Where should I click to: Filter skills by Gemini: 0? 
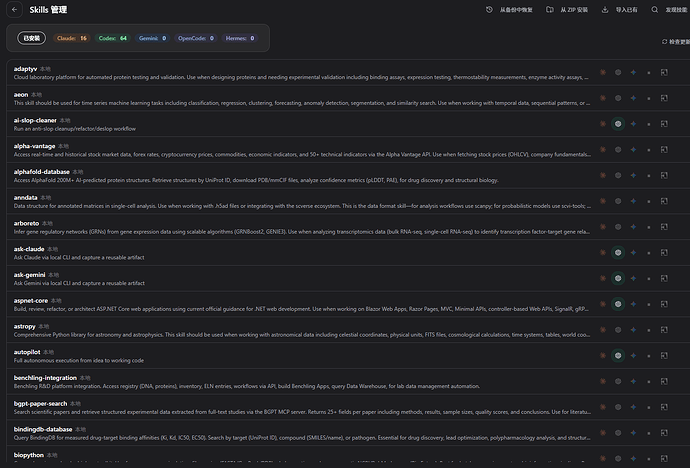(x=152, y=38)
